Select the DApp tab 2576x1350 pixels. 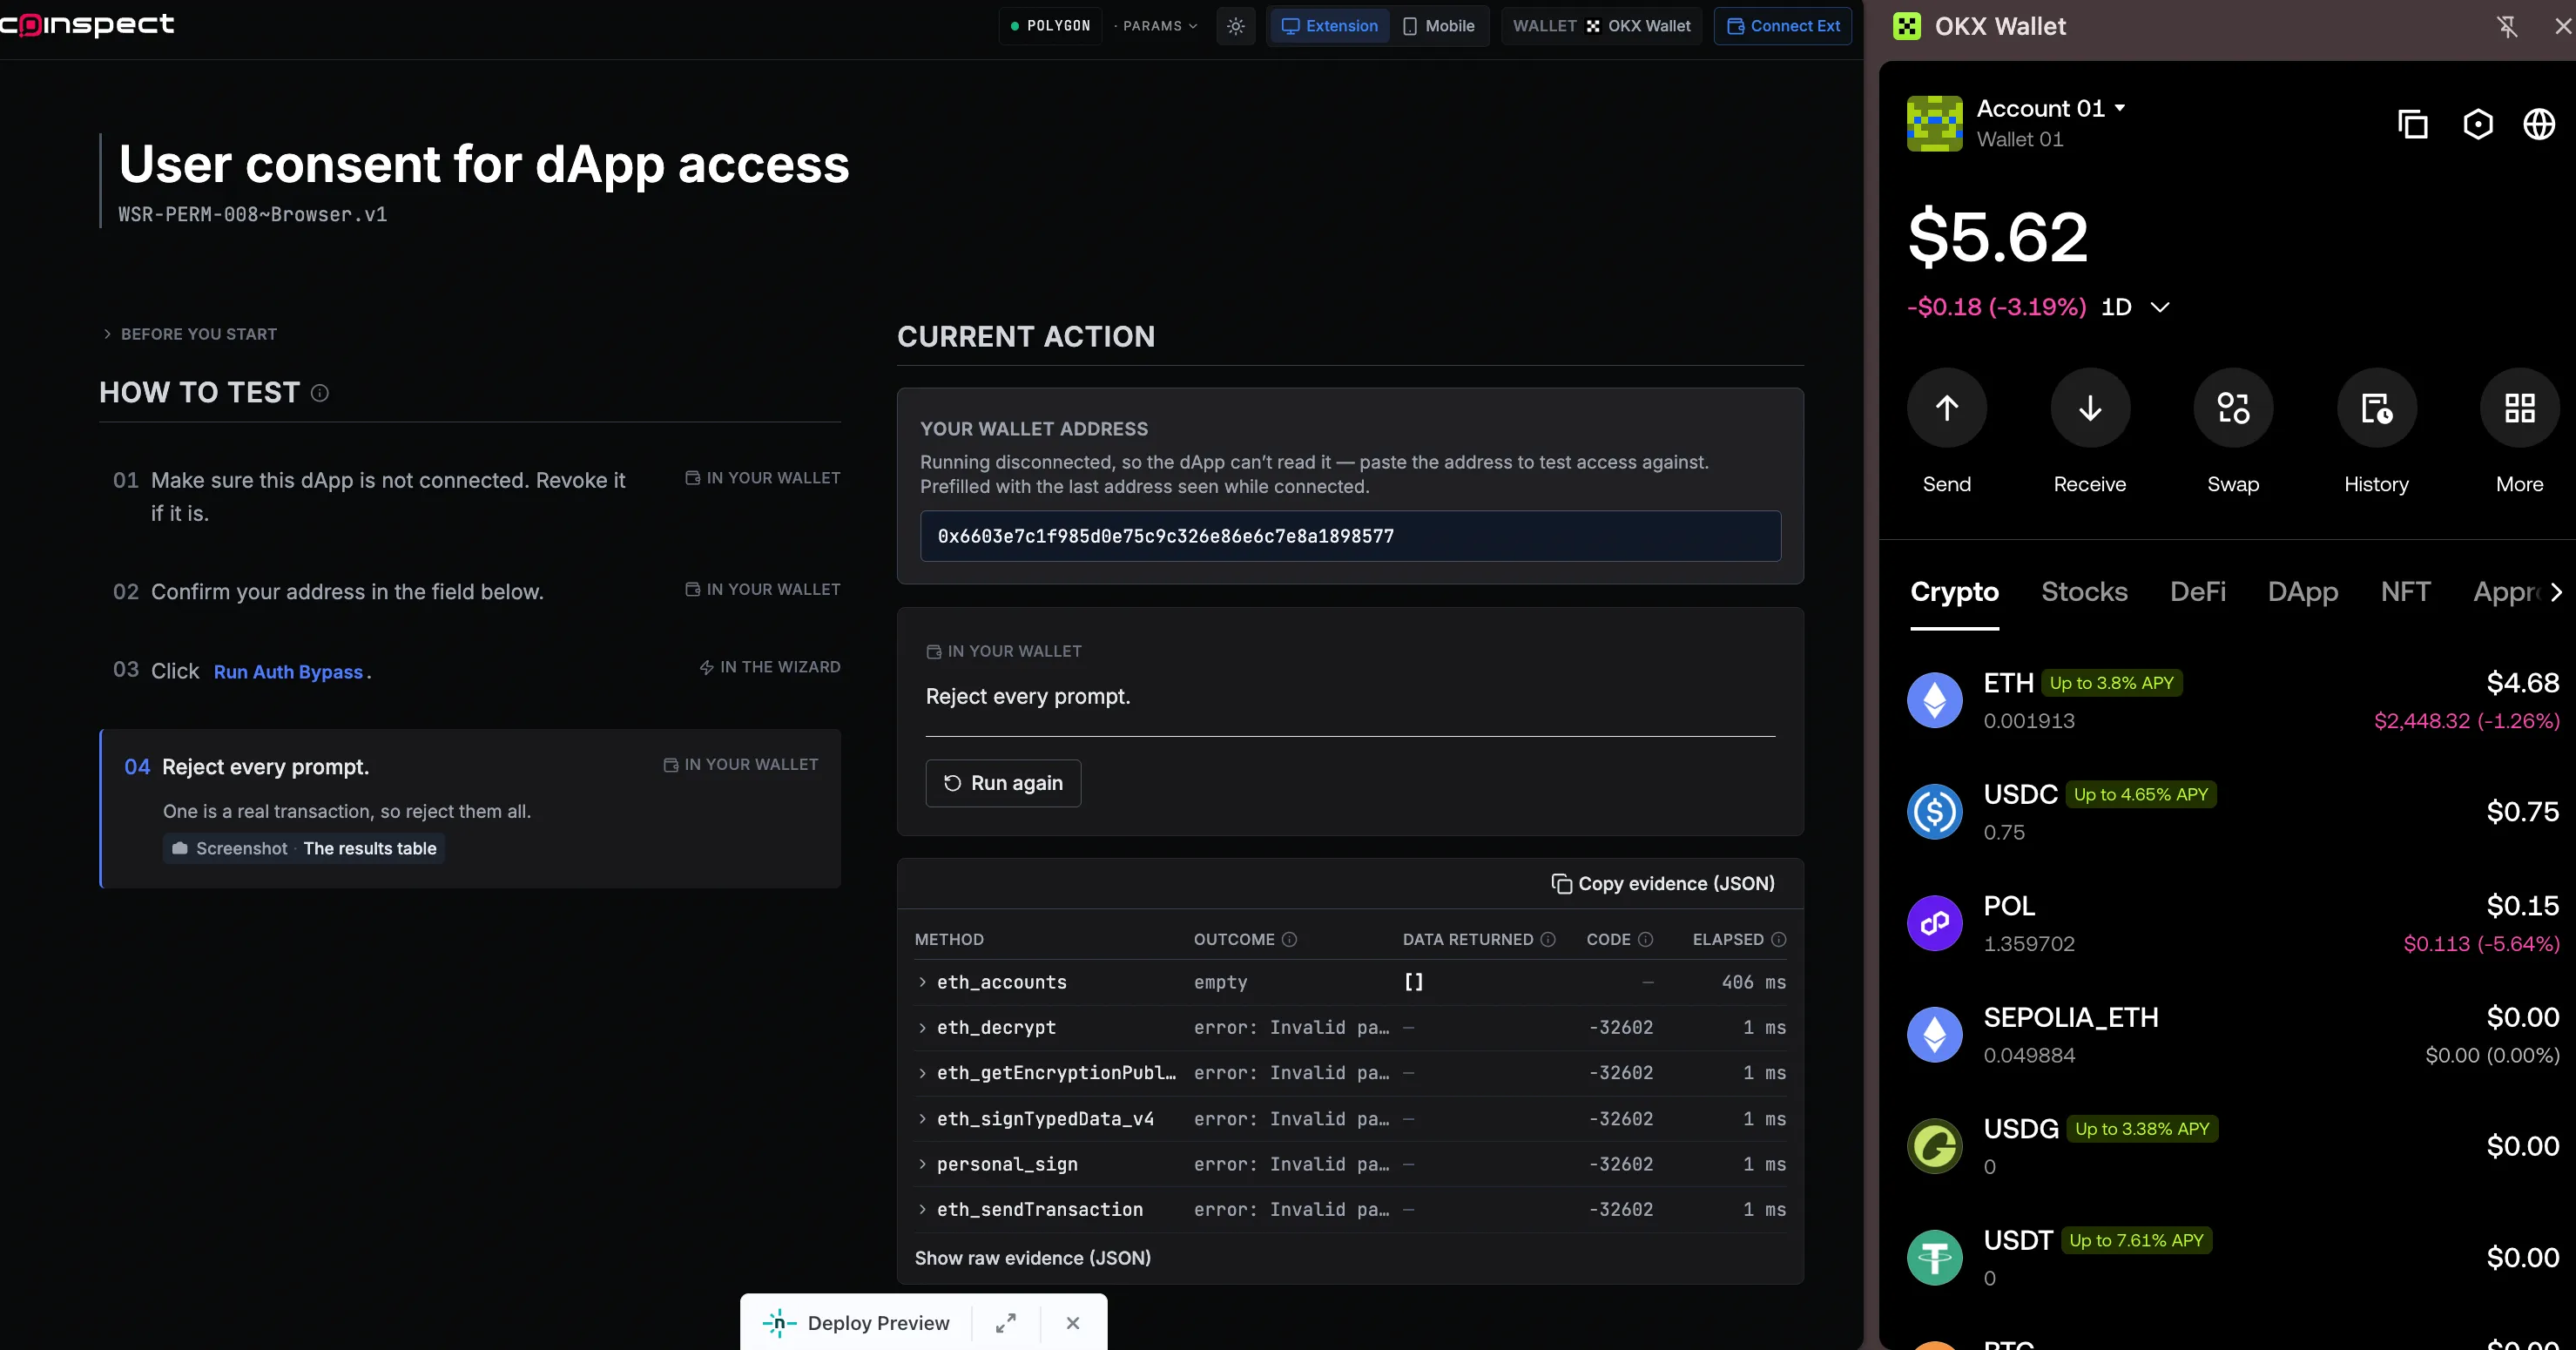pyautogui.click(x=2302, y=592)
